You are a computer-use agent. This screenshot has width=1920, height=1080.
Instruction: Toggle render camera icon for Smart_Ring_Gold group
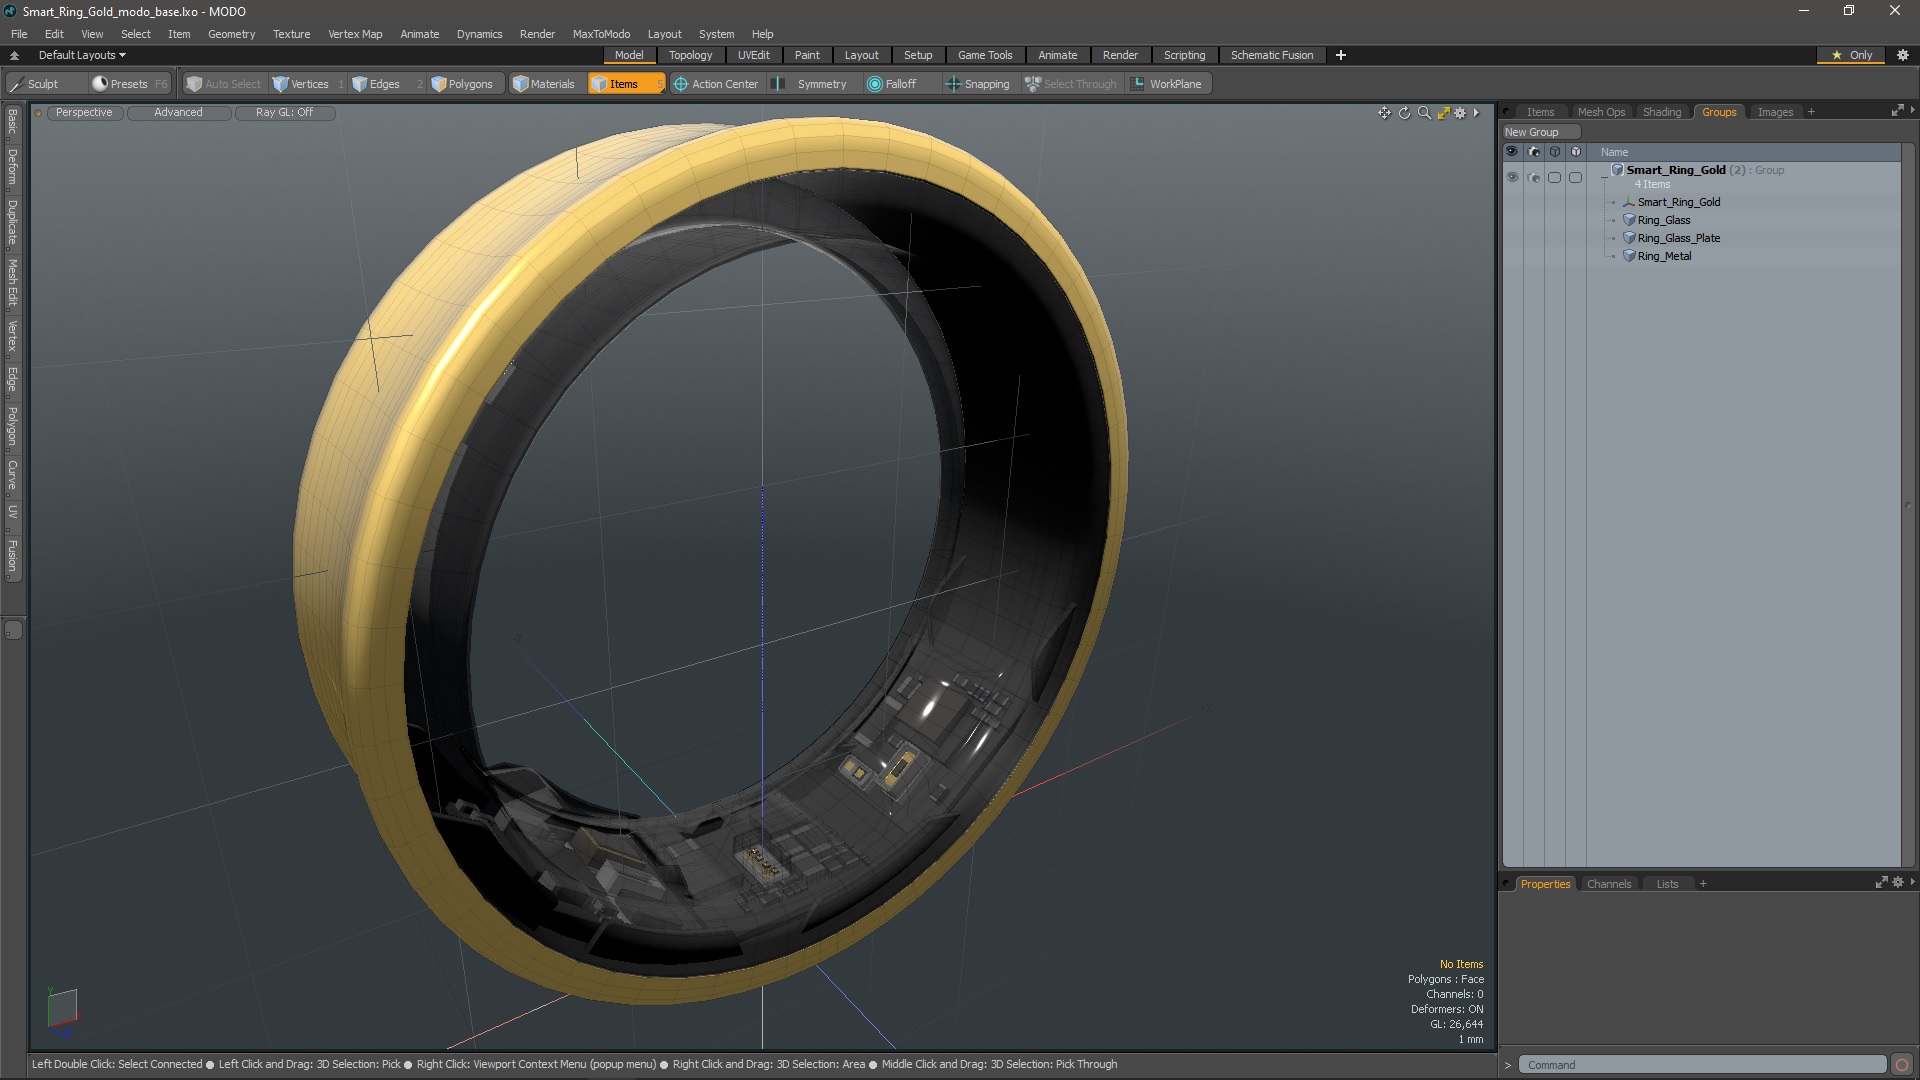1534,177
